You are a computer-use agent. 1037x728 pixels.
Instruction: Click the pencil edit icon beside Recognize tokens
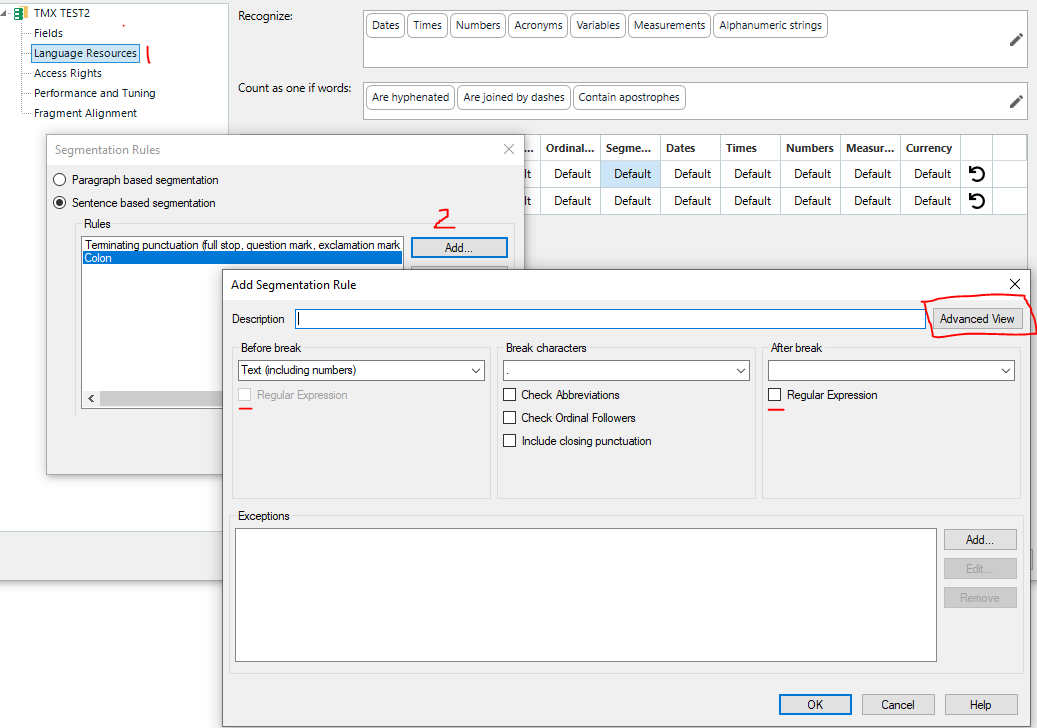[1016, 40]
